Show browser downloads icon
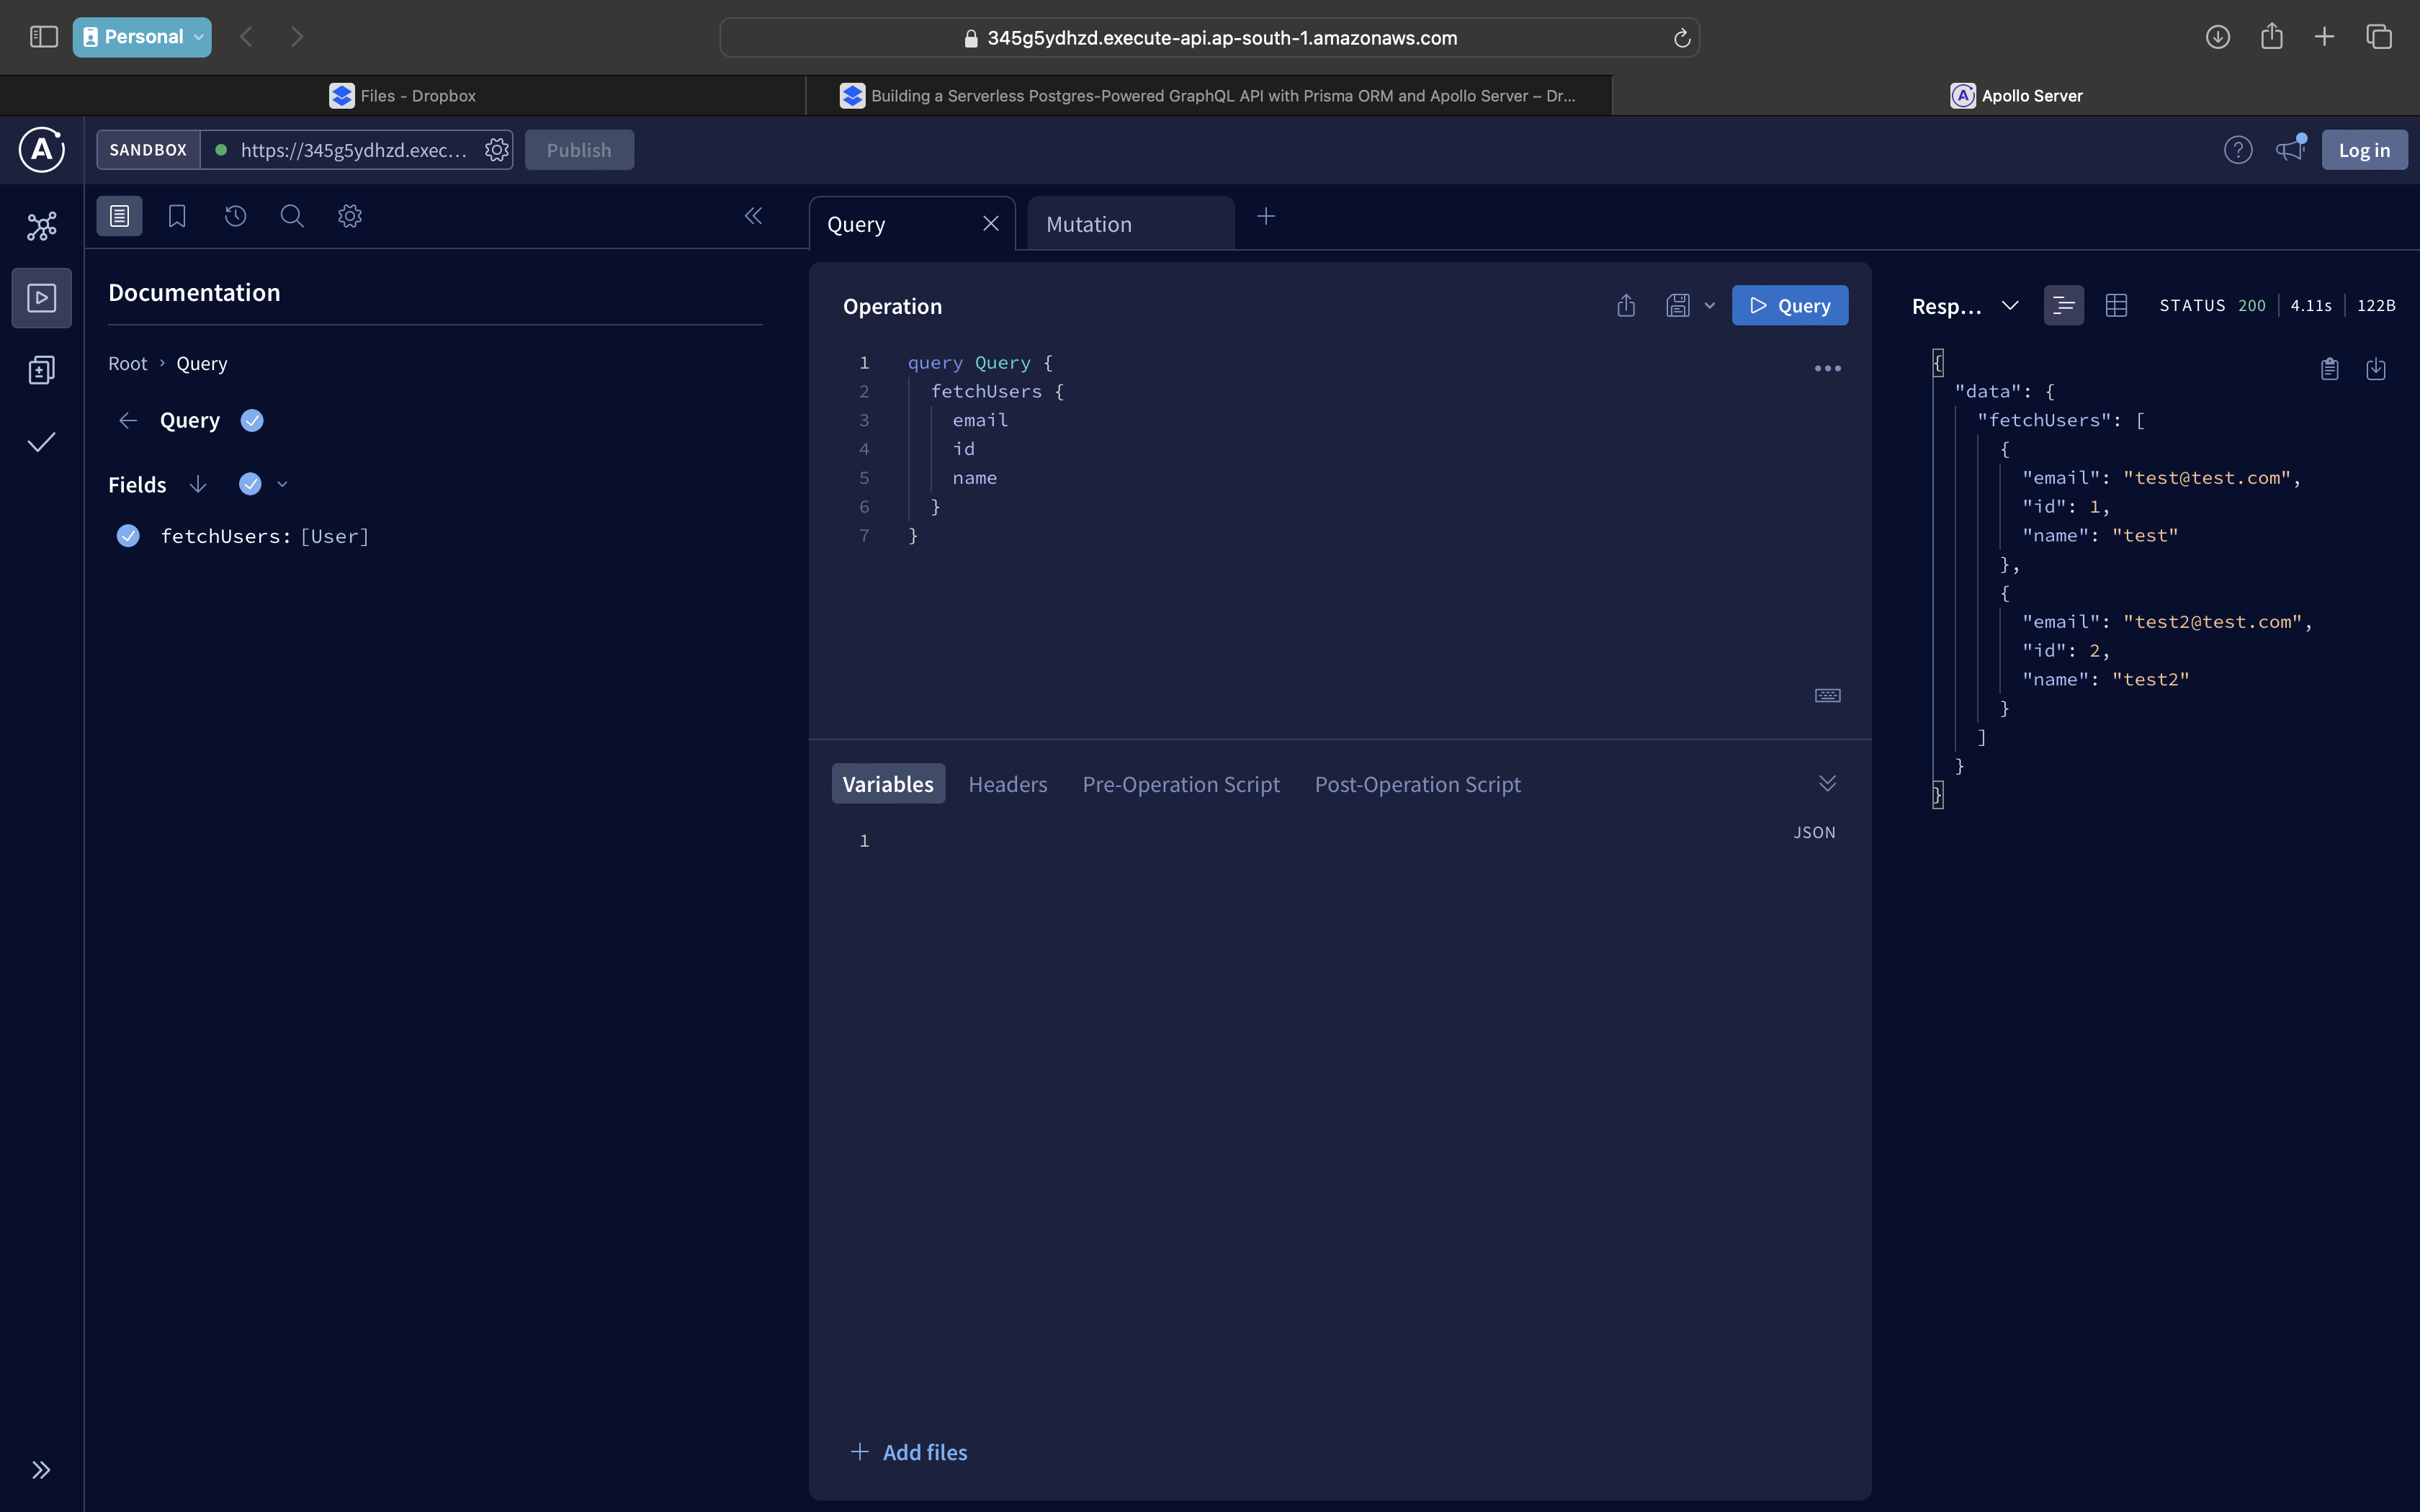Viewport: 2420px width, 1512px height. point(2218,37)
